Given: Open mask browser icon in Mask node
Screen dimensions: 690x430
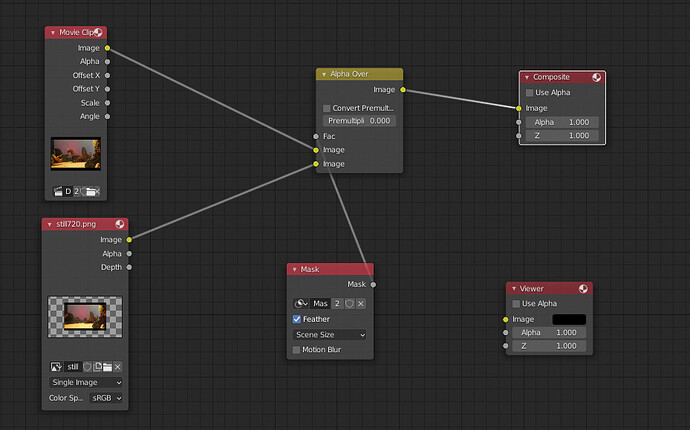Looking at the screenshot, I should [301, 304].
